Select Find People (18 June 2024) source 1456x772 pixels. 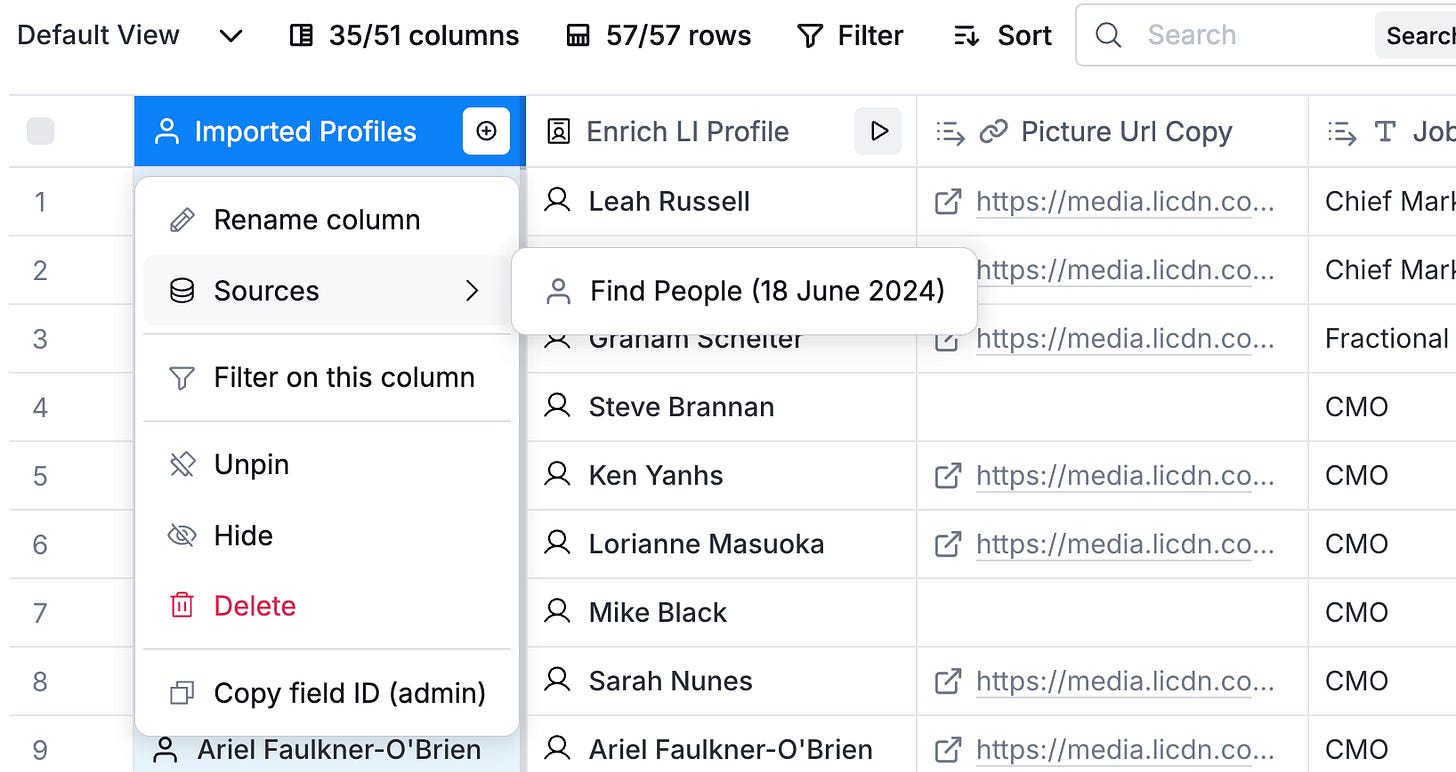click(x=766, y=291)
